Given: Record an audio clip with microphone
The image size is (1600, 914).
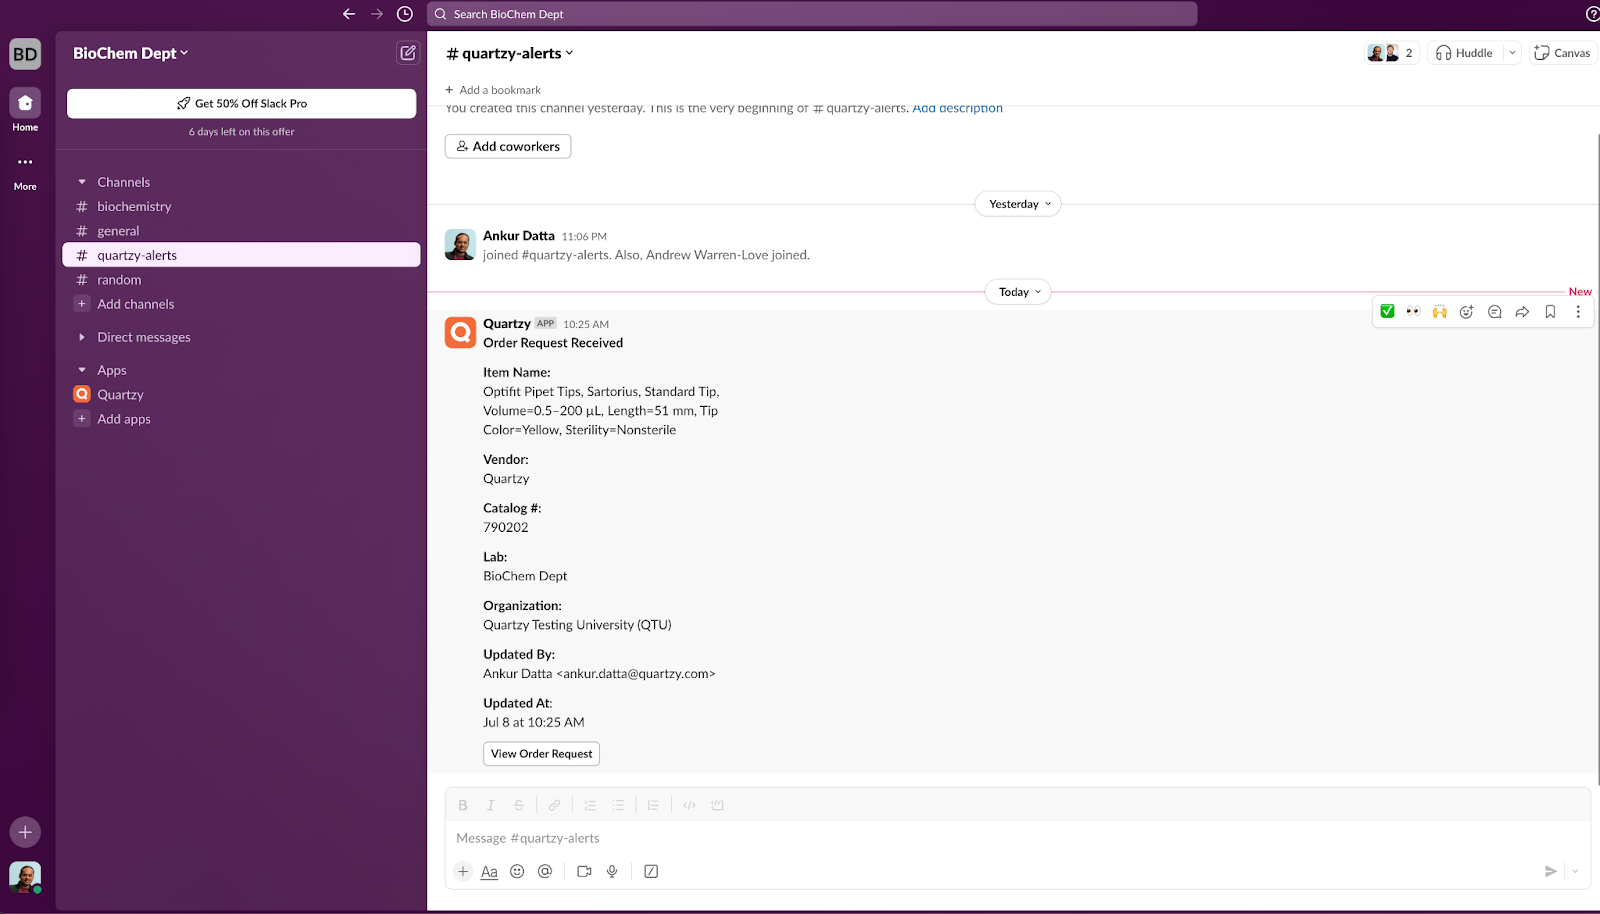Looking at the screenshot, I should pyautogui.click(x=612, y=871).
